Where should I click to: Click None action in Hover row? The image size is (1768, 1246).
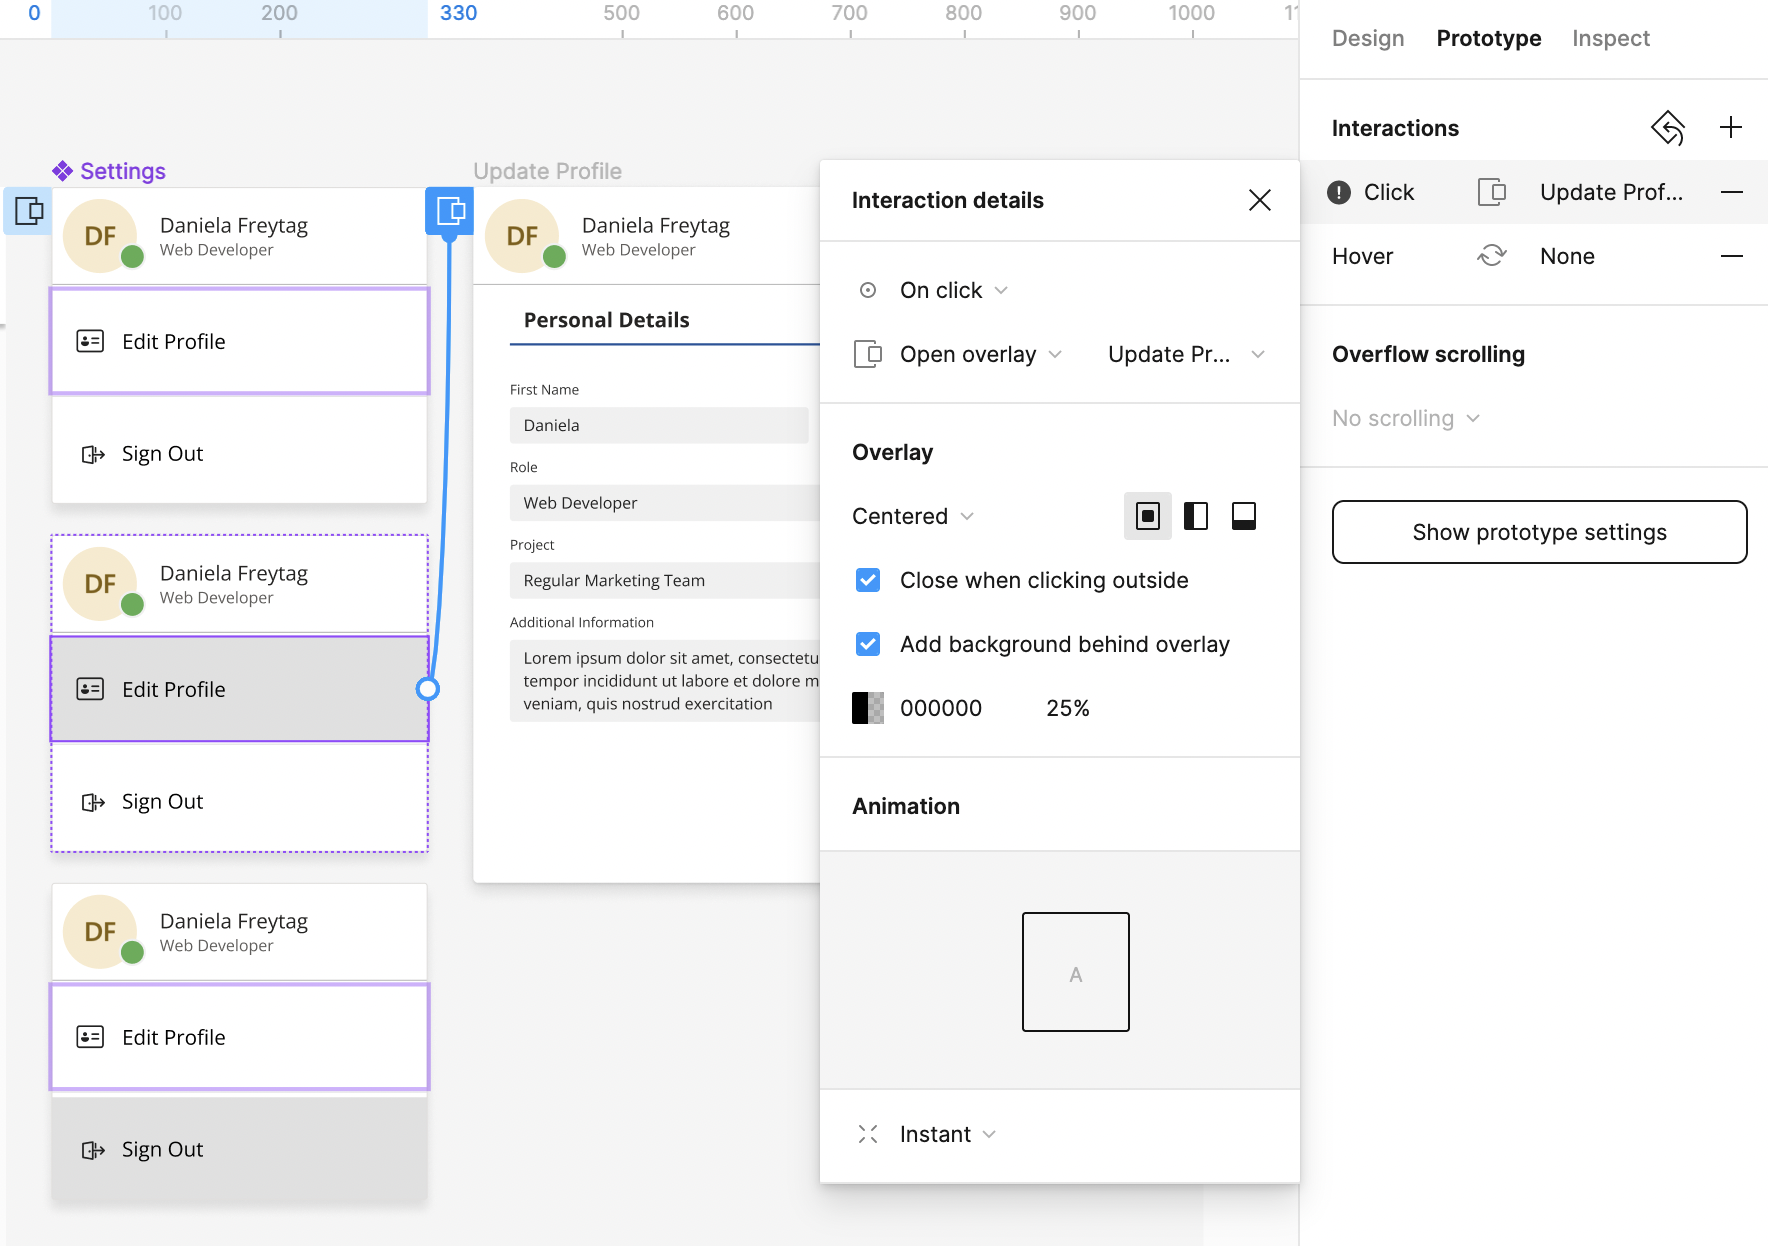pos(1567,256)
